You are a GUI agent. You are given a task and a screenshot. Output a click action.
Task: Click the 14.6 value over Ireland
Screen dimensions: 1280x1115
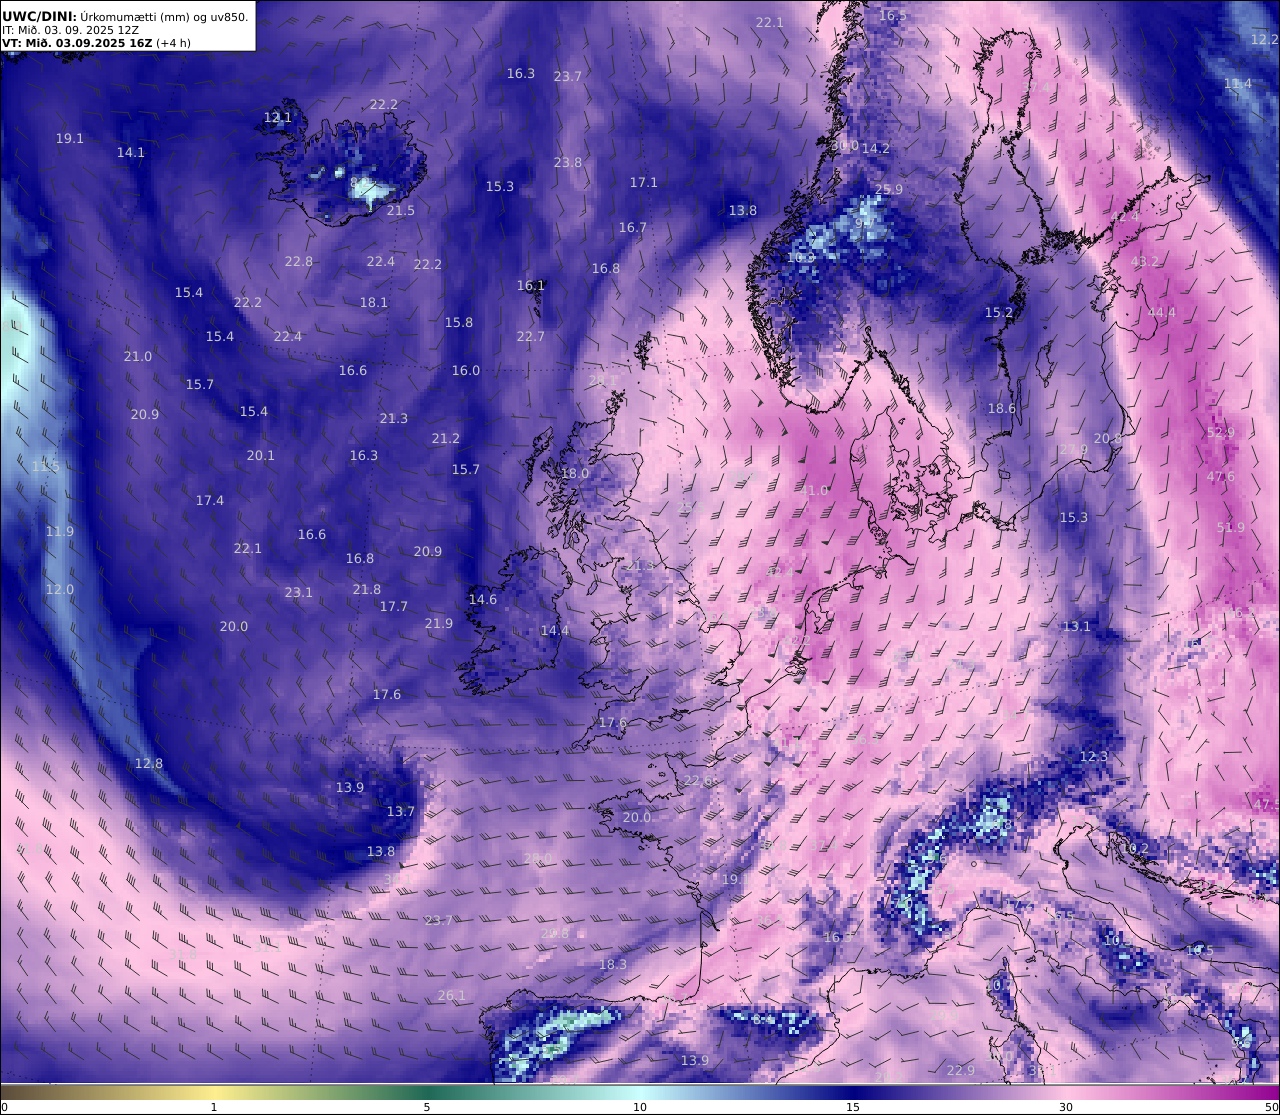pos(483,600)
